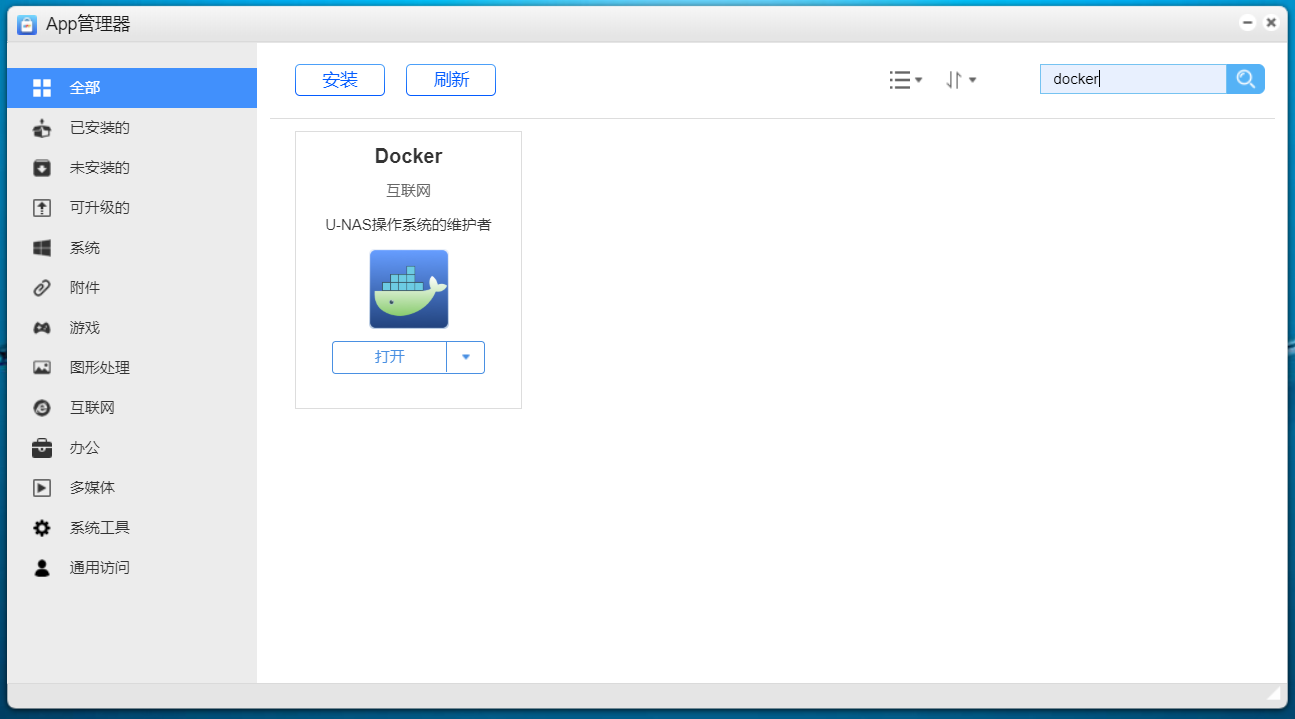Select the 图形处理 category
Viewport: 1295px width, 719px height.
pos(99,368)
